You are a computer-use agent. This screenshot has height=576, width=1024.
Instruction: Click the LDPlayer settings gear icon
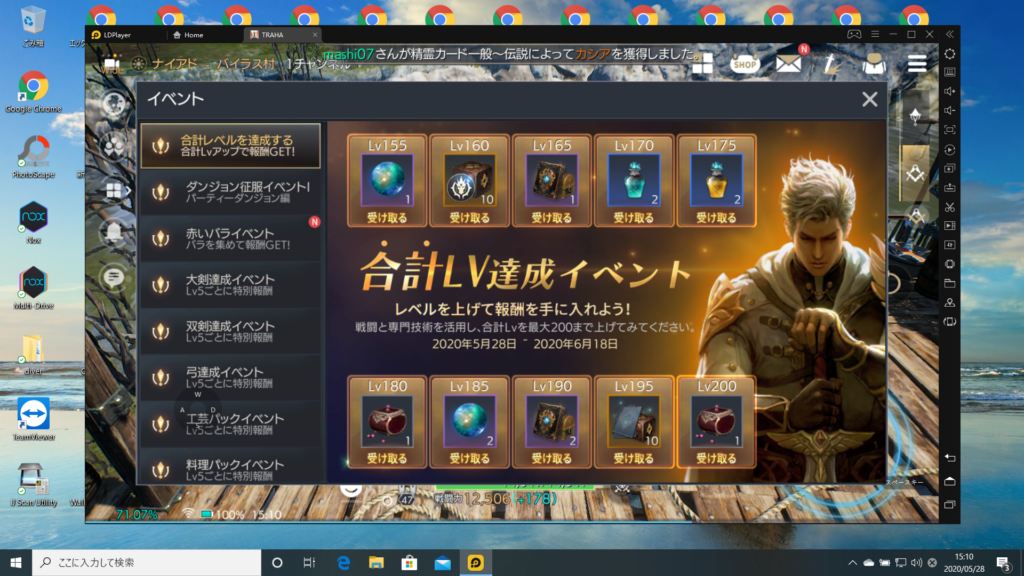coord(949,53)
